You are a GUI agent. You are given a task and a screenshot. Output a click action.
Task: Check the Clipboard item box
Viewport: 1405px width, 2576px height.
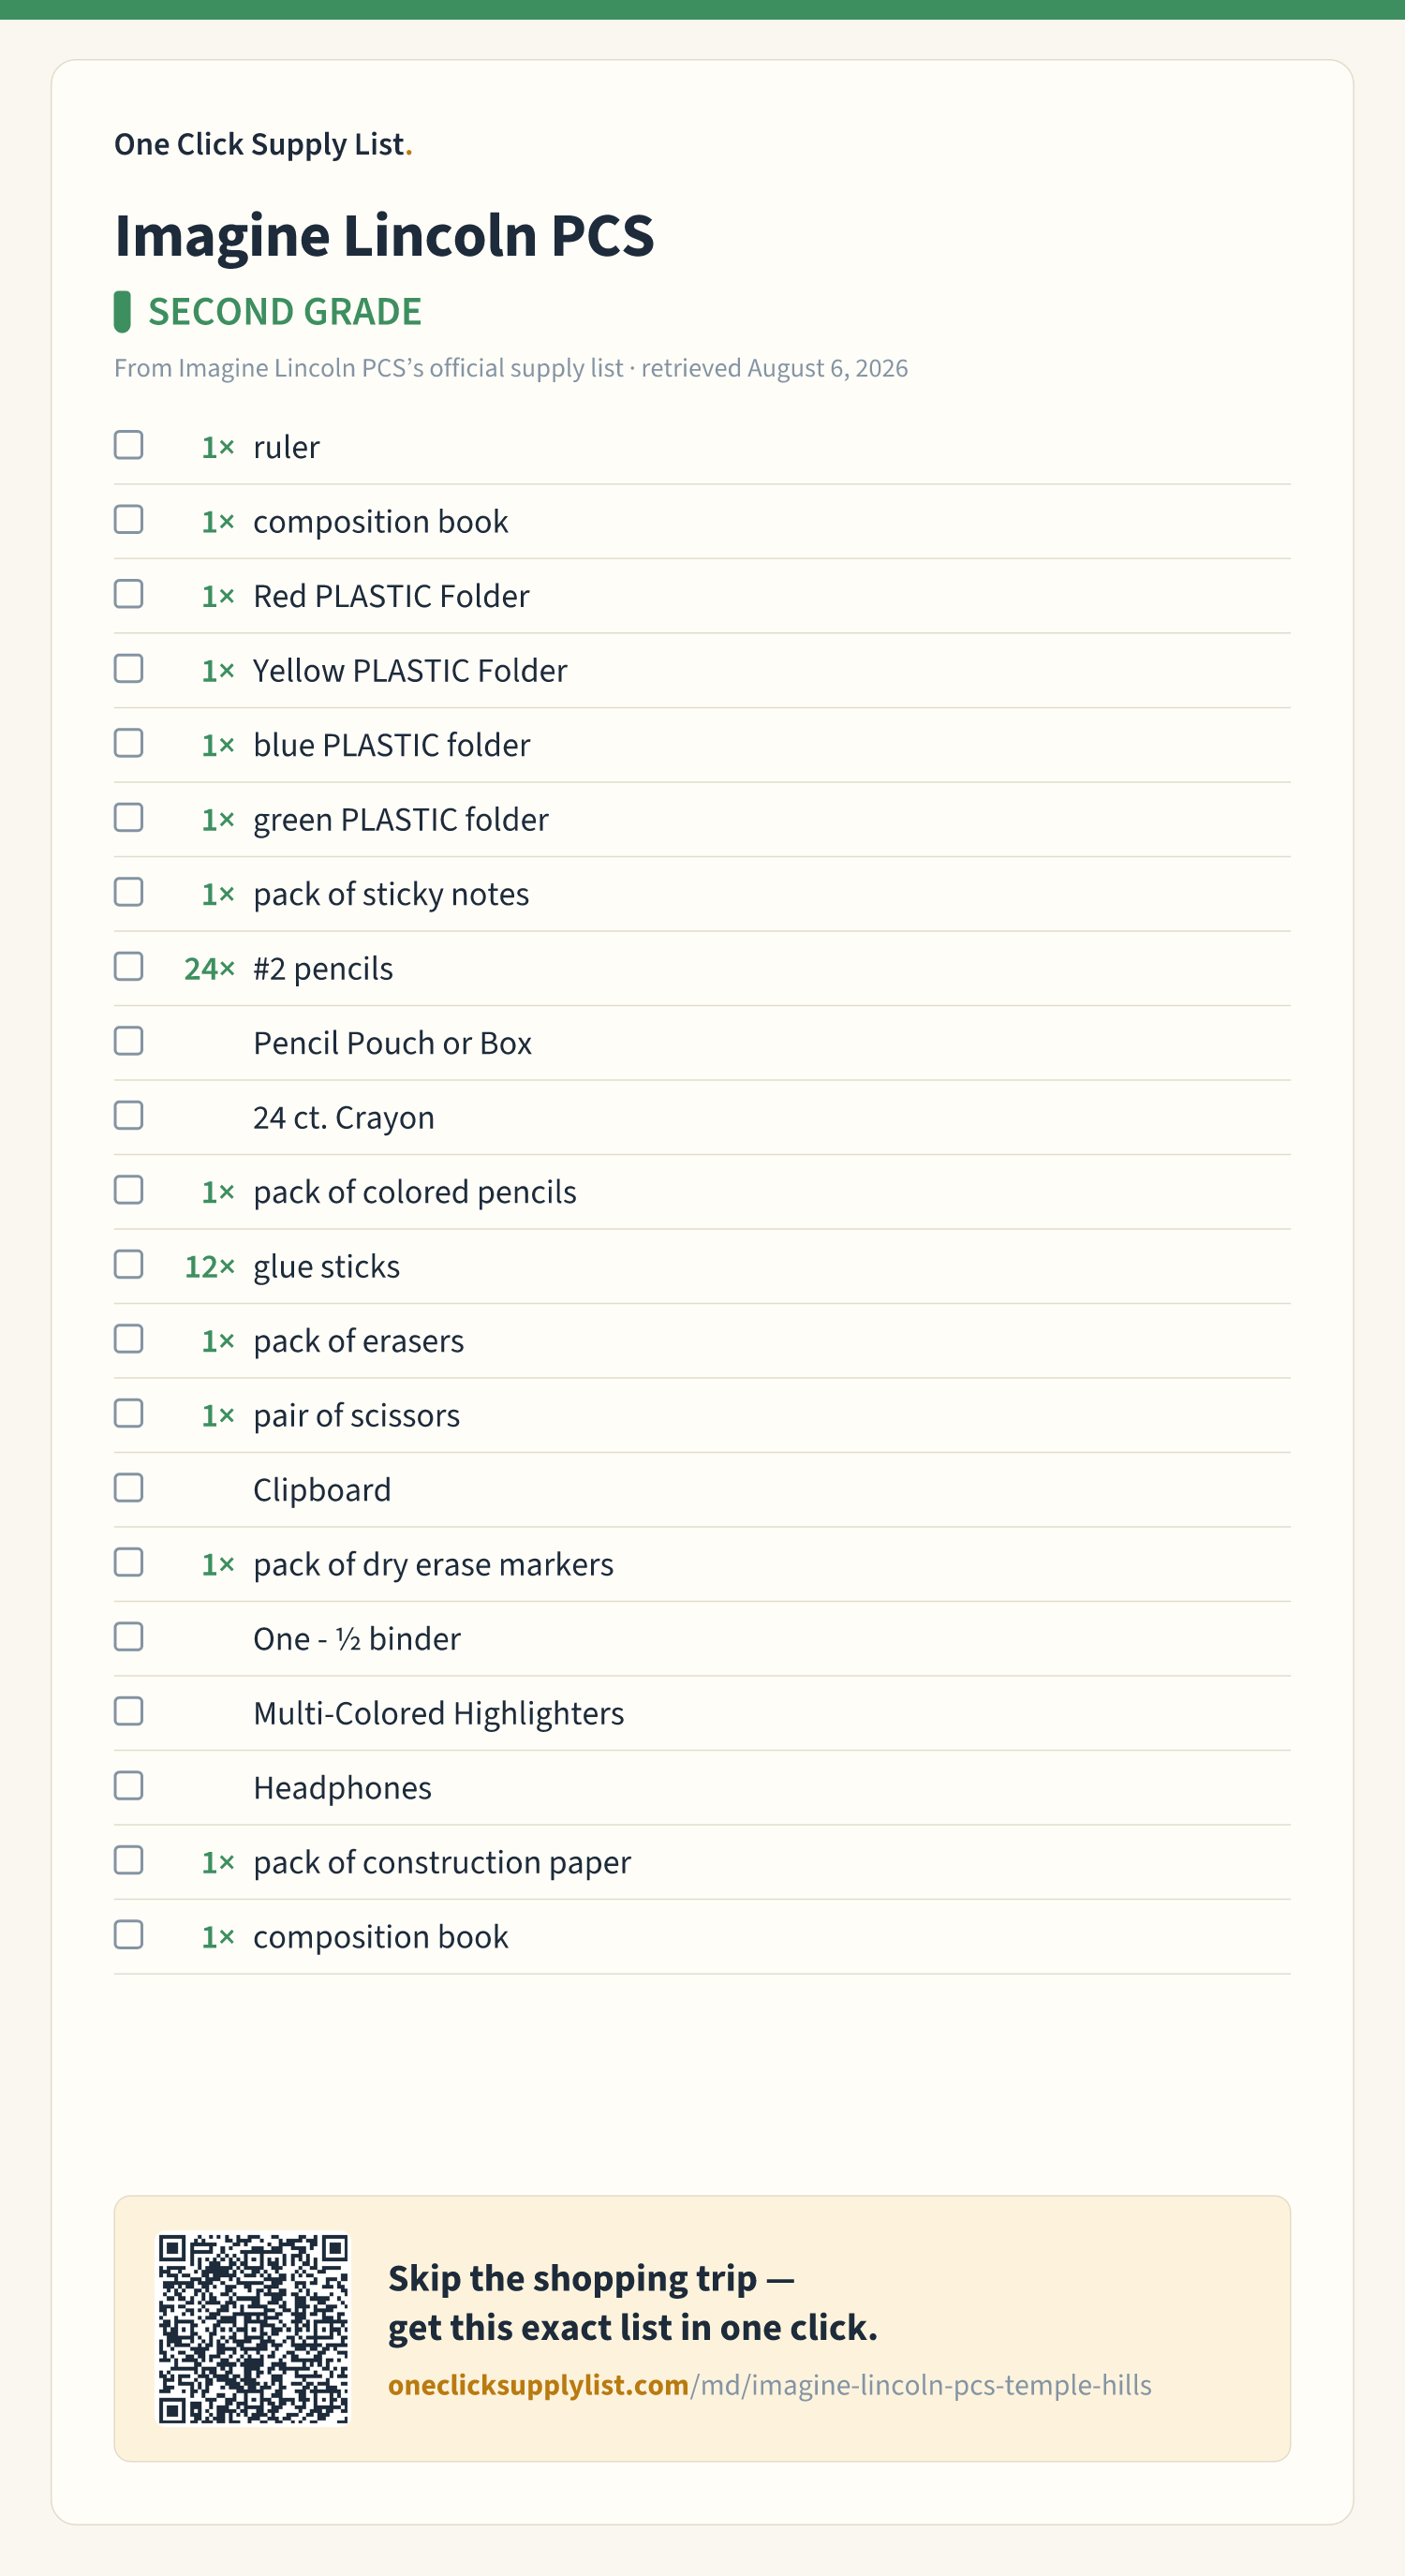(x=128, y=1488)
